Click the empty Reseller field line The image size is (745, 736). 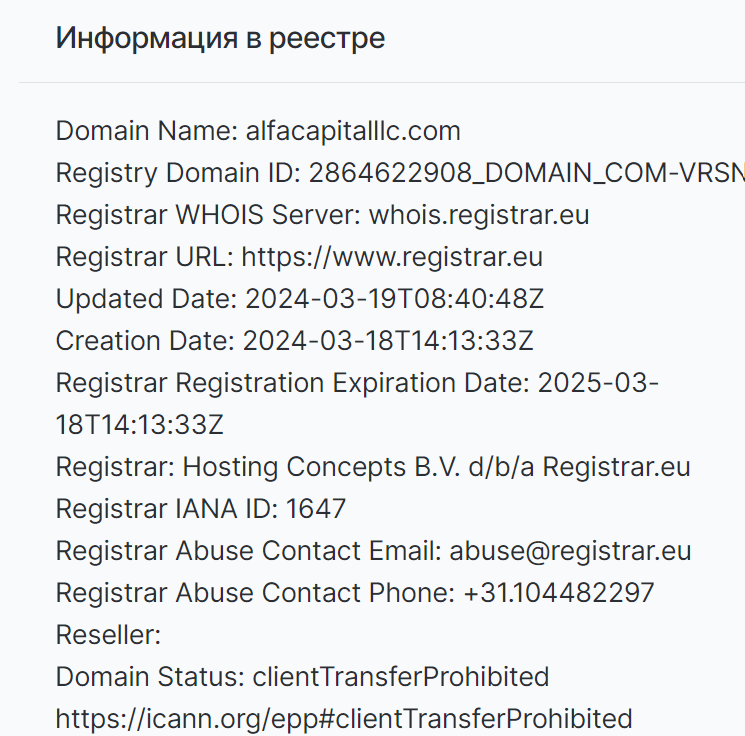[x=108, y=635]
